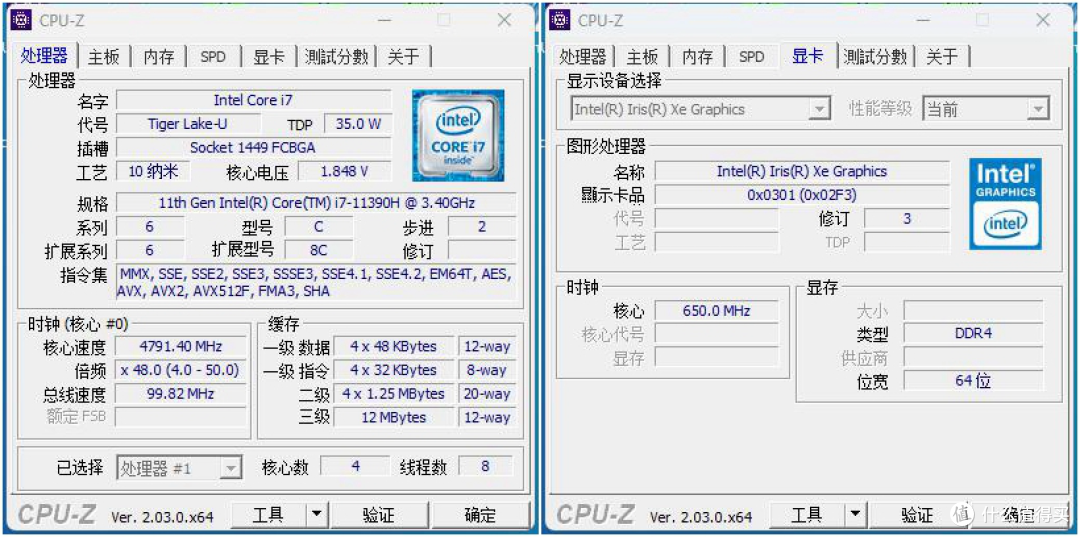Click board ID value 0x0301 (0x02F3)
Viewport: 1080px width, 537px height.
[802, 195]
